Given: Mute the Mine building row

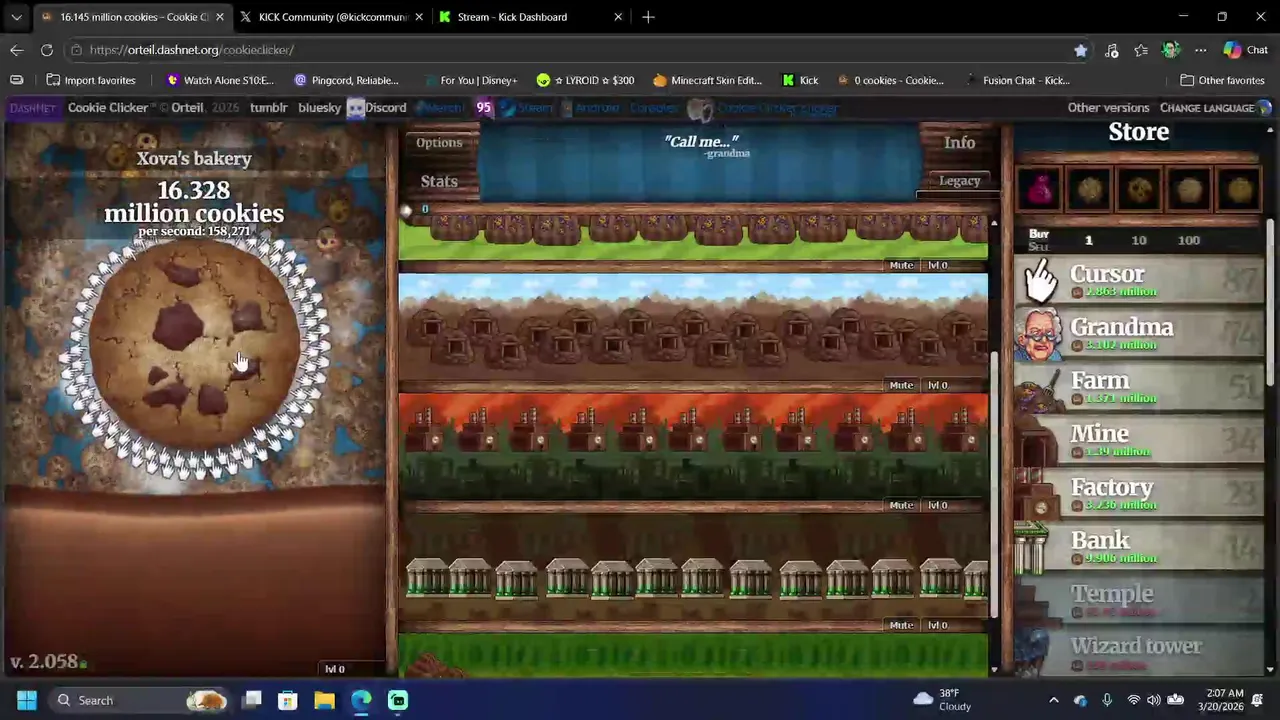Looking at the screenshot, I should [901, 385].
